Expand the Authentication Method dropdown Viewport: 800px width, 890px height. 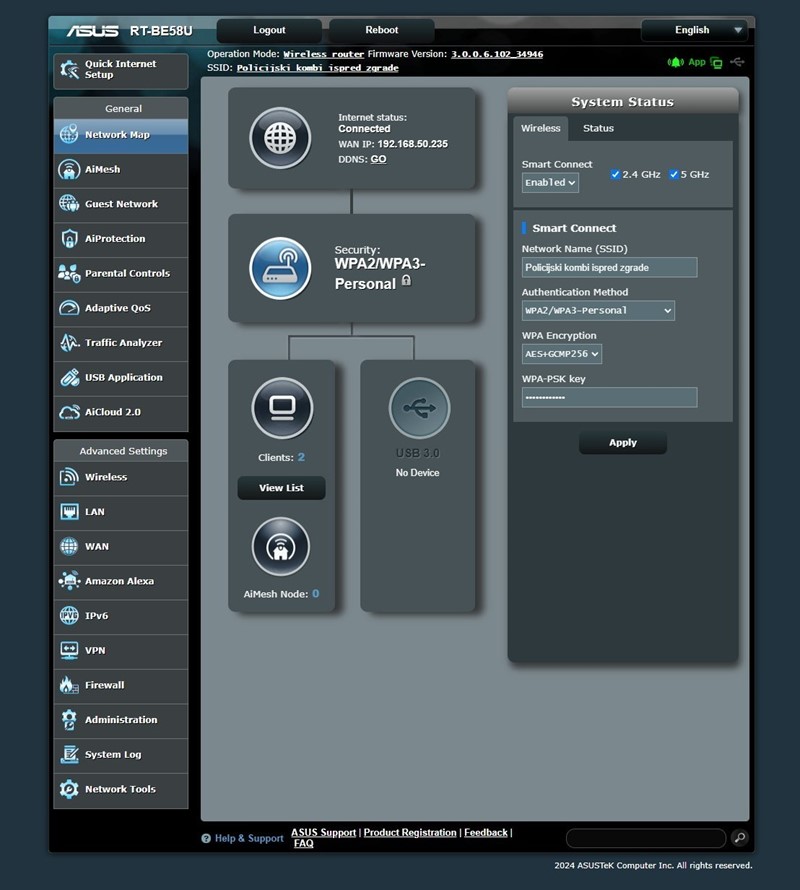tap(598, 311)
